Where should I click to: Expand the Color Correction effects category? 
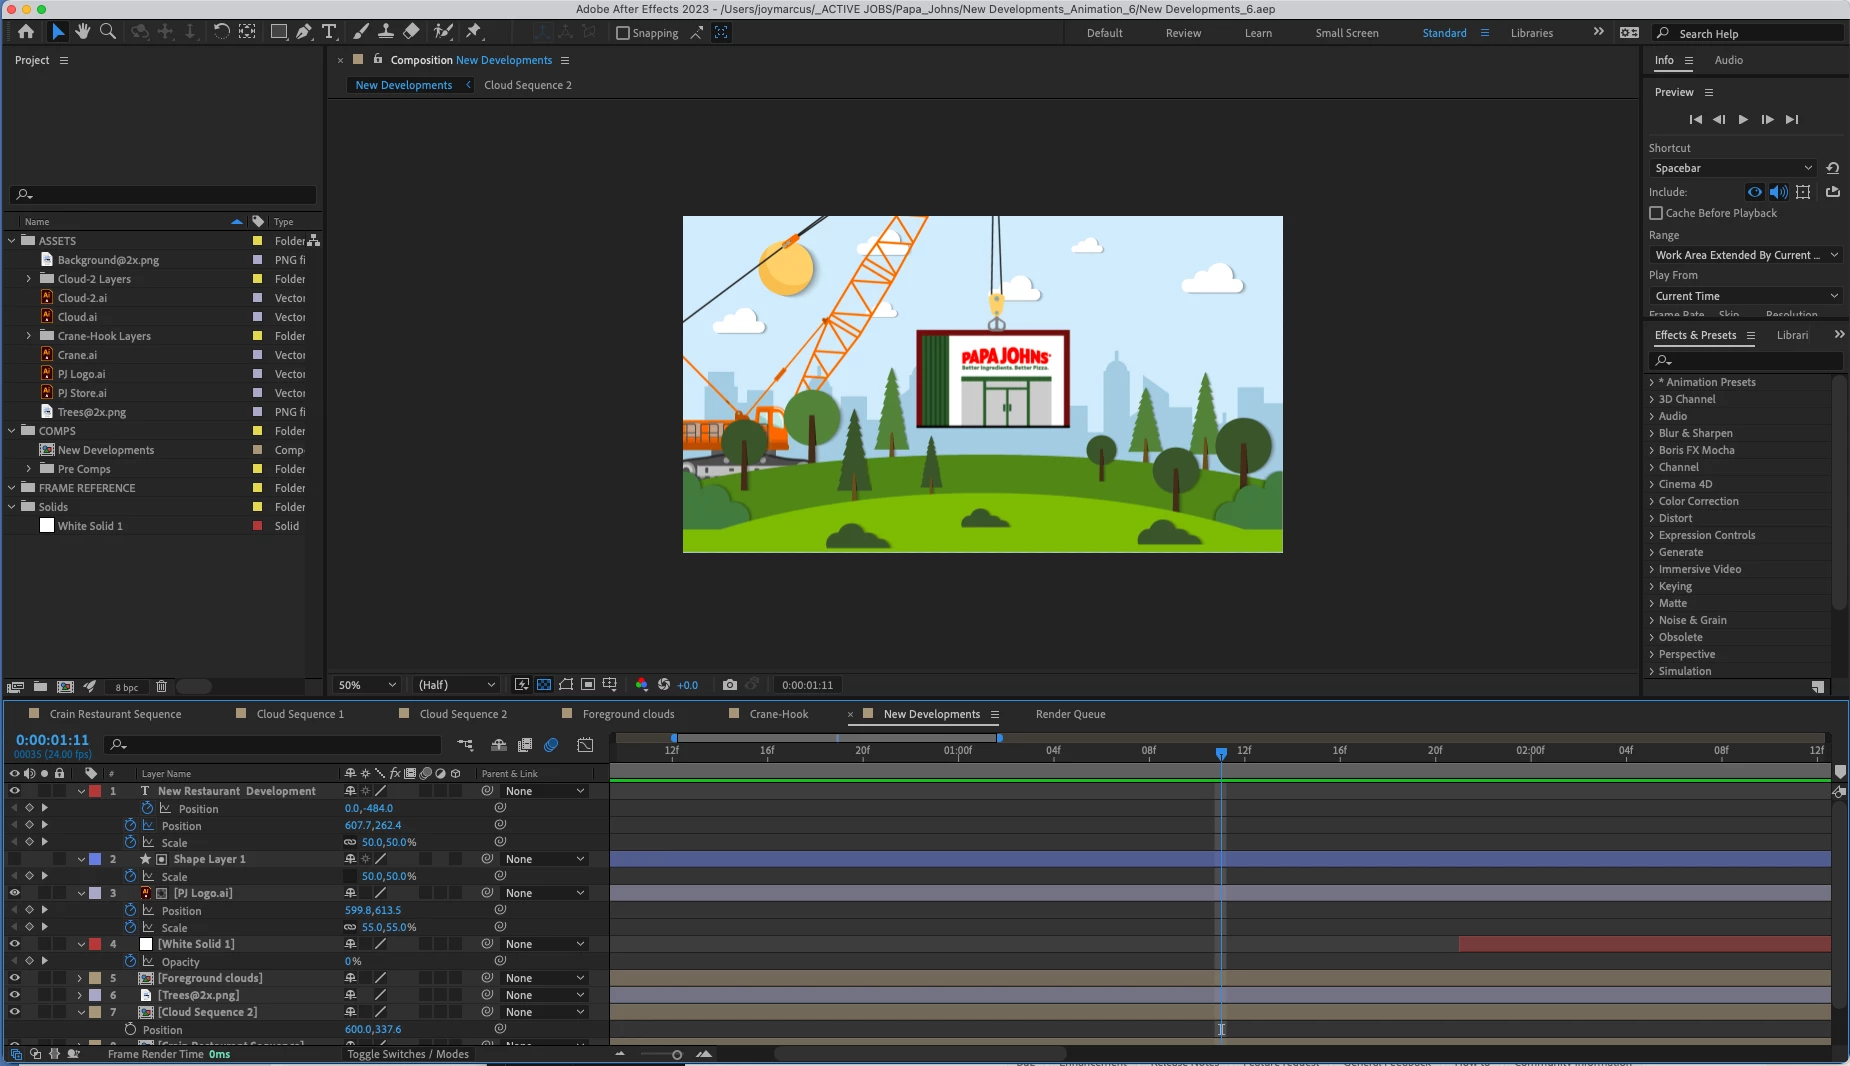pos(1651,501)
